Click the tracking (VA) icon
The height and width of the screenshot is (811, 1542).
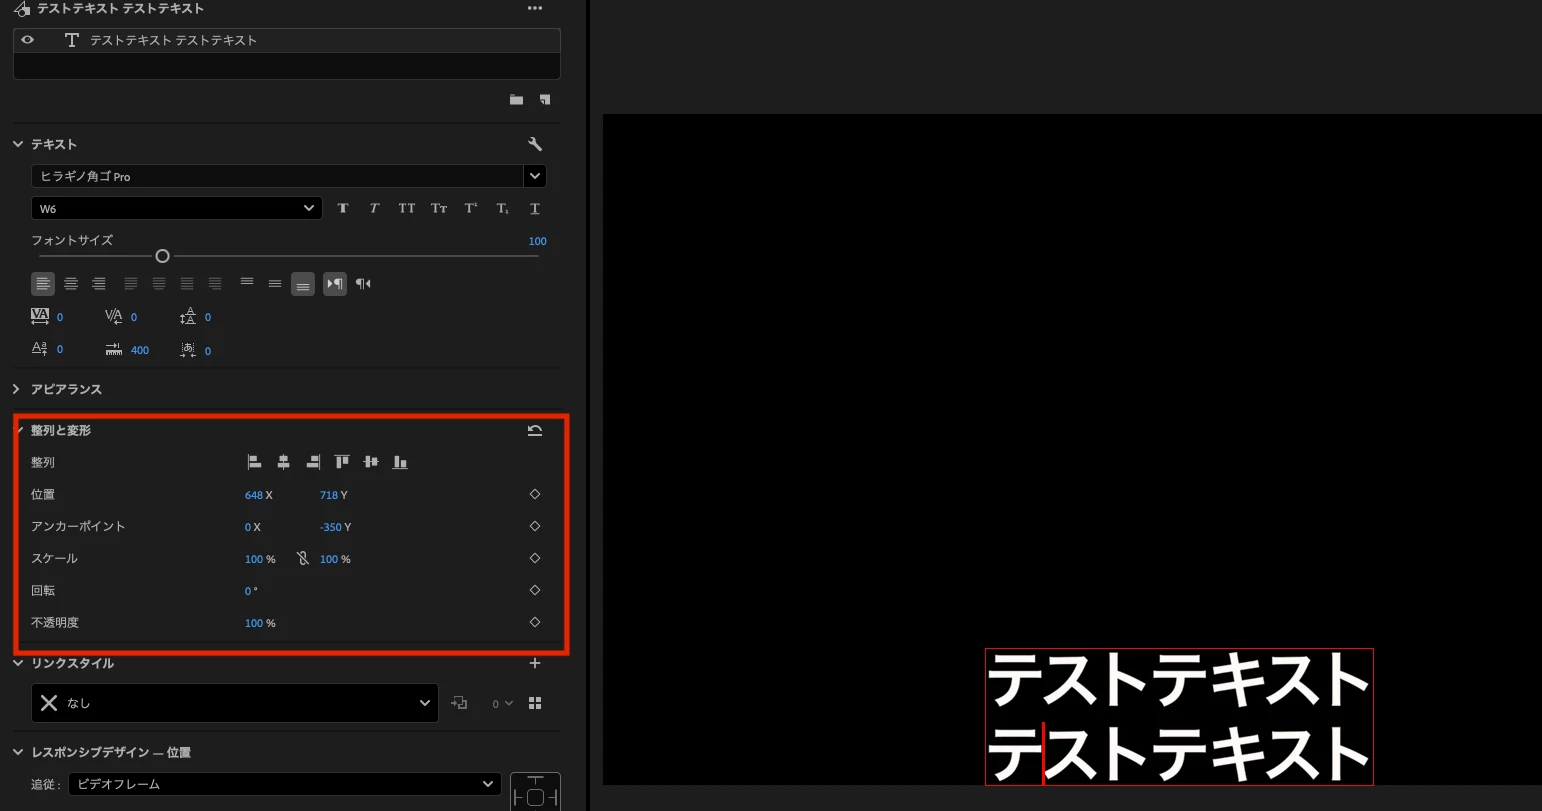pos(40,316)
